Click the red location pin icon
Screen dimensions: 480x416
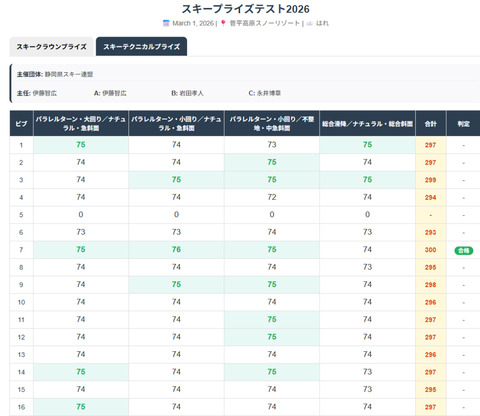click(x=223, y=23)
